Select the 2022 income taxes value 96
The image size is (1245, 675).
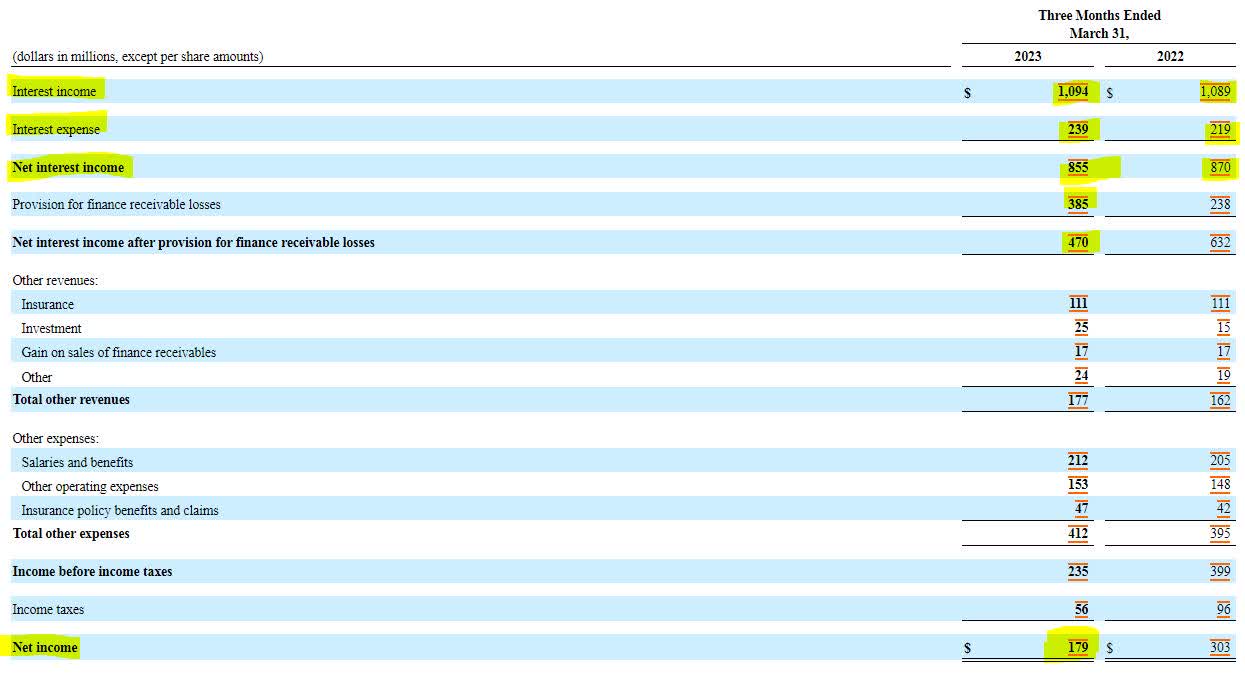click(1224, 609)
